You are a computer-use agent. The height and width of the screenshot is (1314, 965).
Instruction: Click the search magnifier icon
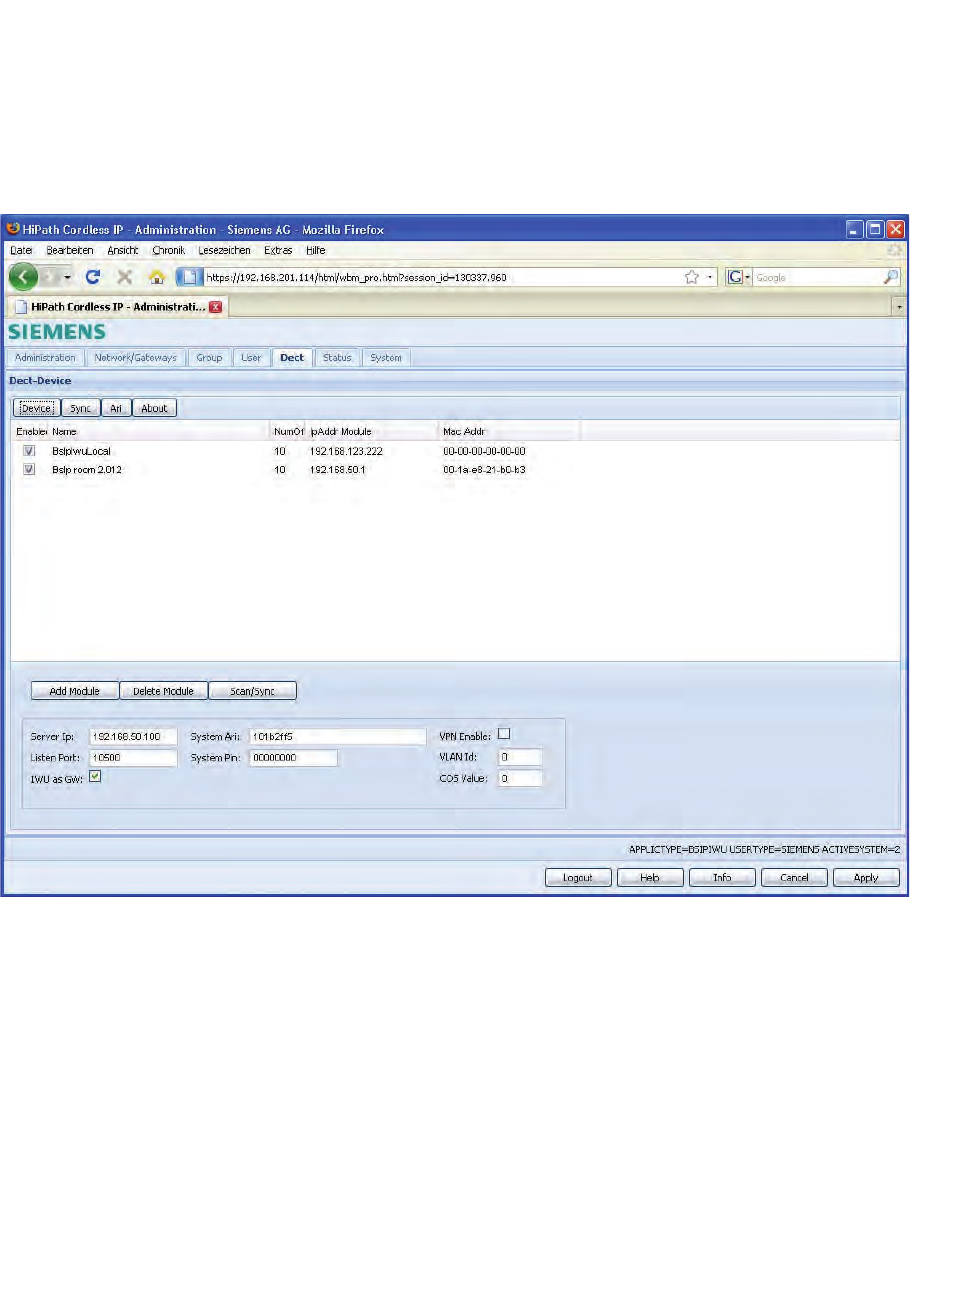(890, 277)
